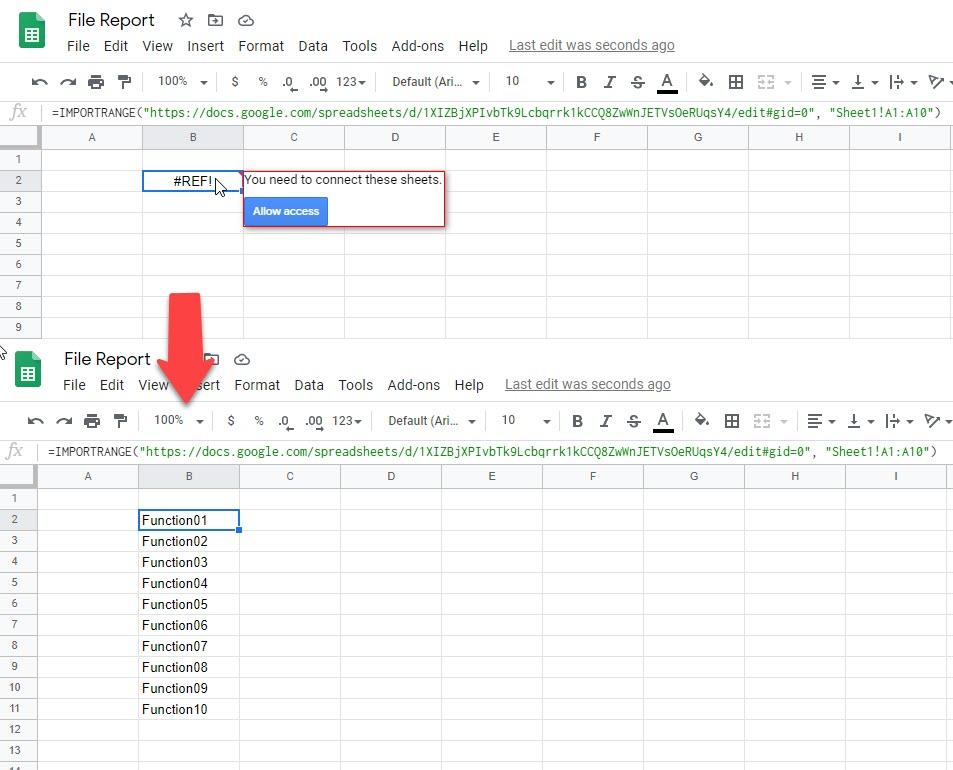Open font dropdown in lower toolbar
This screenshot has height=770, width=953.
click(432, 421)
